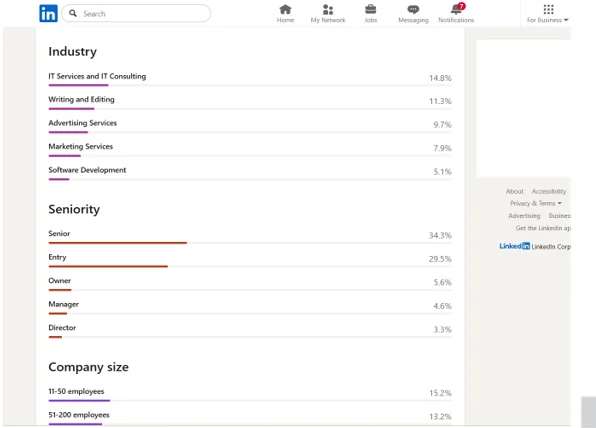Click IT Services purple progress bar
596x428 pixels.
click(78, 86)
